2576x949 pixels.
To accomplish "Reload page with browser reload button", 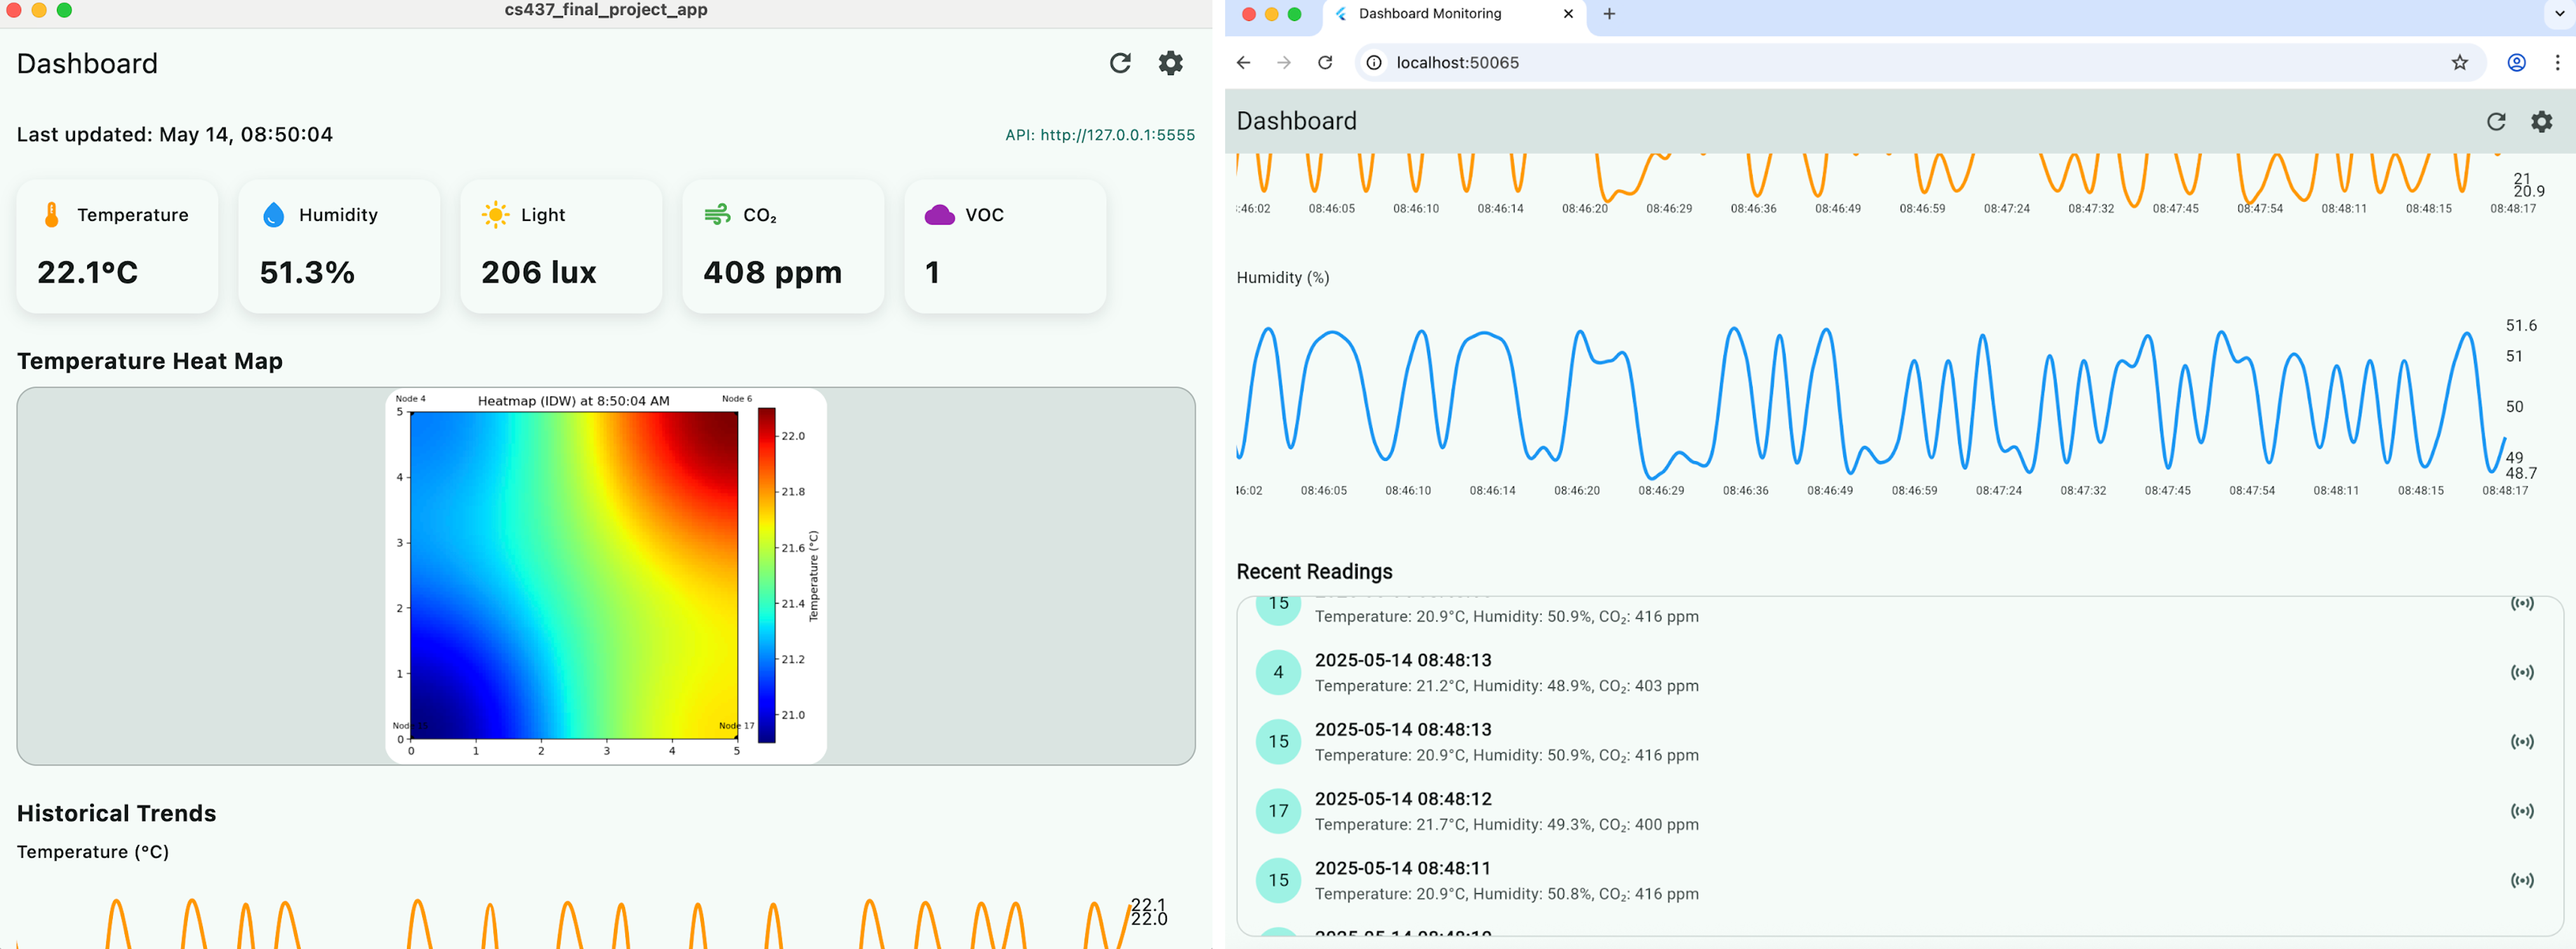I will click(x=1325, y=62).
